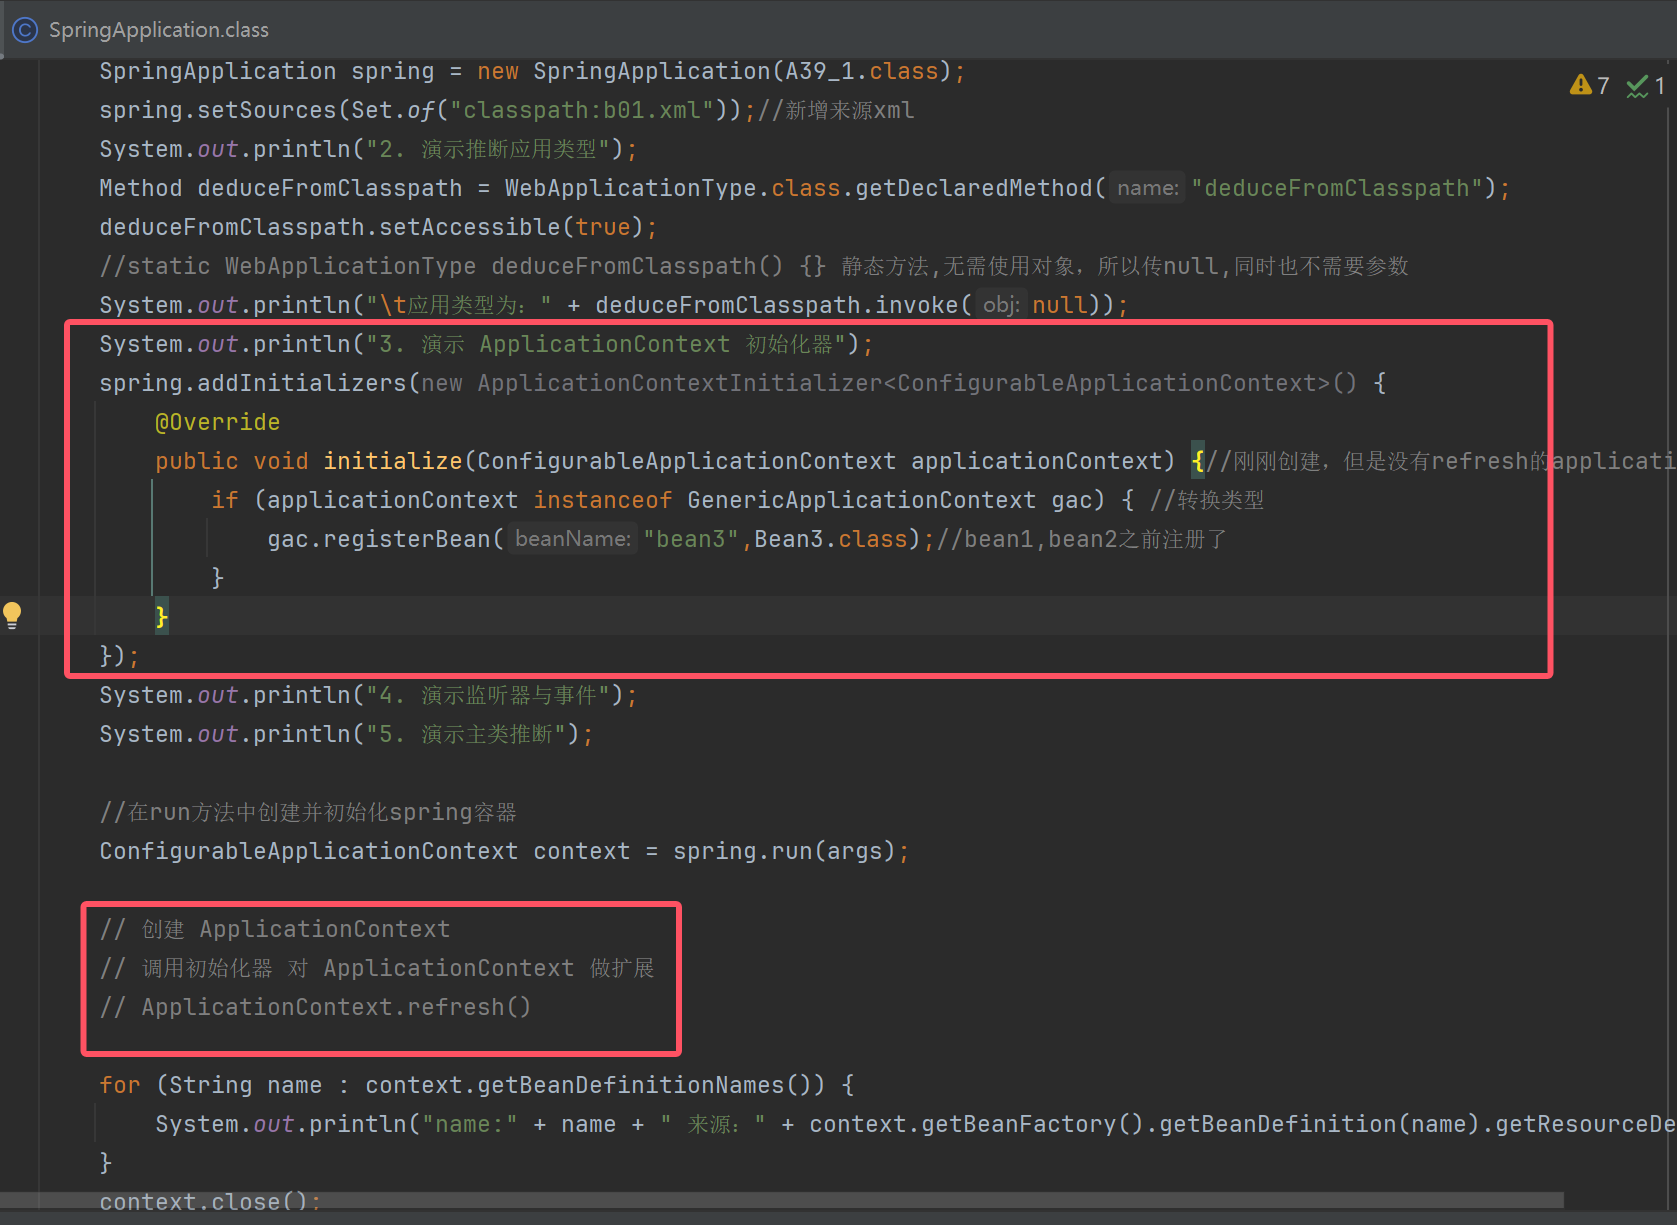Click comment '//在run方法中创建并初始化spring容器'
The height and width of the screenshot is (1225, 1677).
[308, 812]
